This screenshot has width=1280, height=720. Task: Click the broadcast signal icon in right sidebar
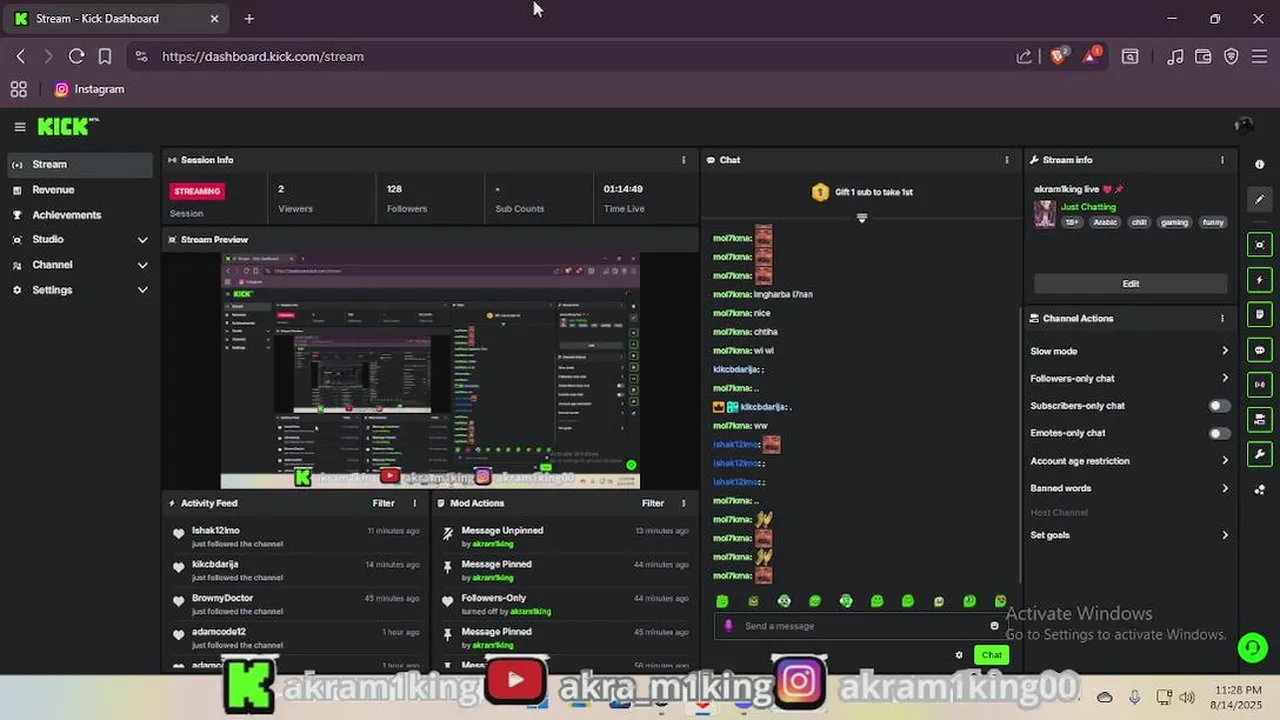click(x=1259, y=384)
